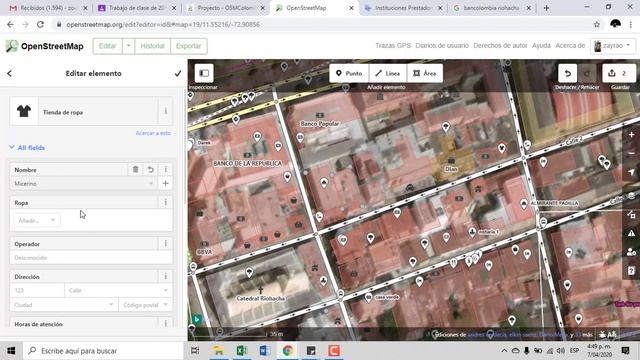Open info for Tienda de ropa preset
Image resolution: width=640 pixels, height=360 pixels.
point(165,111)
